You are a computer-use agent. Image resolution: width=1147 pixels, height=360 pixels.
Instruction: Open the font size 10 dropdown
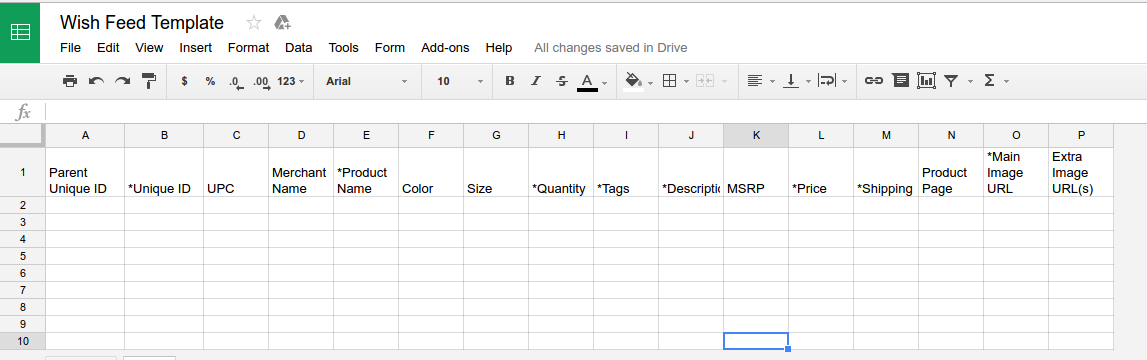[460, 81]
